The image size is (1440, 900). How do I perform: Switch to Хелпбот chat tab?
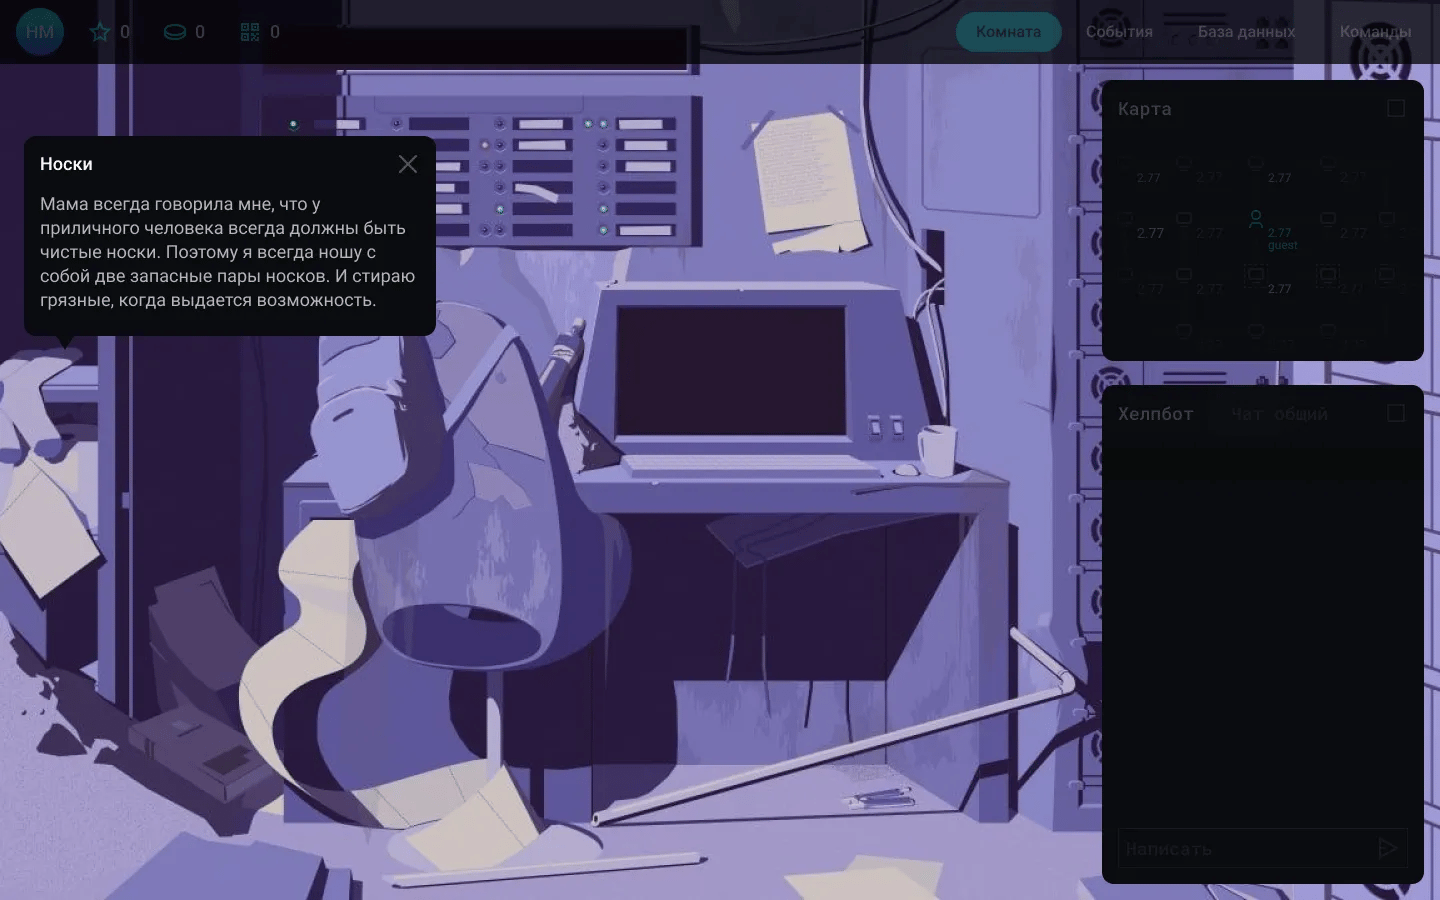coord(1155,414)
